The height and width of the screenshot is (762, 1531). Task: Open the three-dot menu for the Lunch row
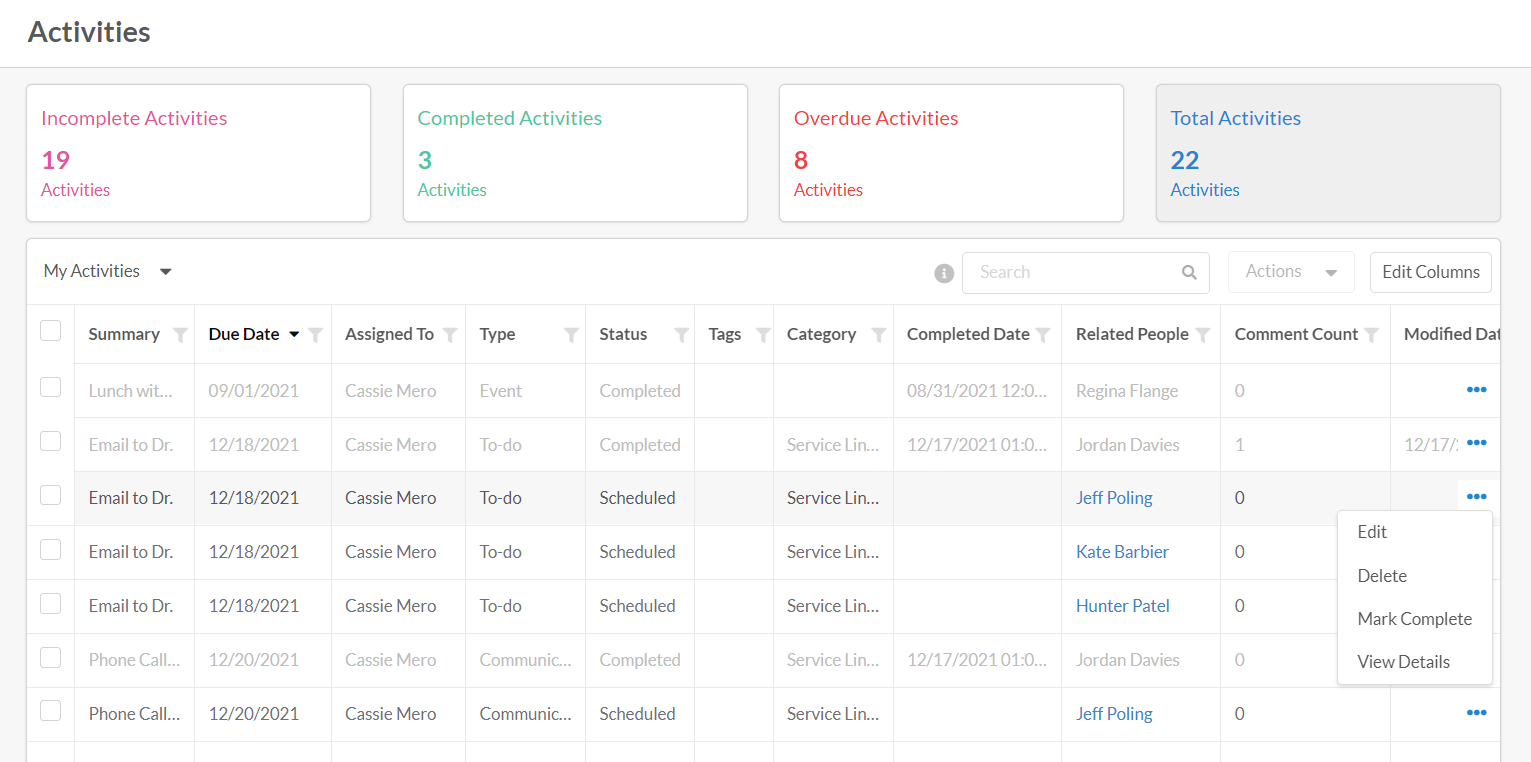(x=1476, y=390)
